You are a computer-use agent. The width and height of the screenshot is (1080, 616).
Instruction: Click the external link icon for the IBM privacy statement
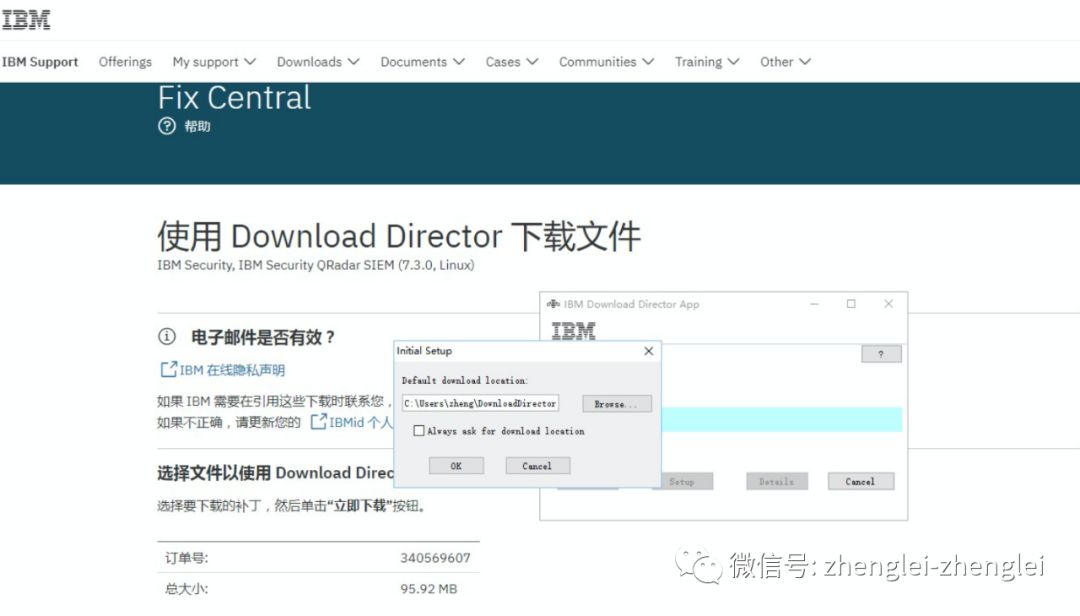pyautogui.click(x=168, y=369)
